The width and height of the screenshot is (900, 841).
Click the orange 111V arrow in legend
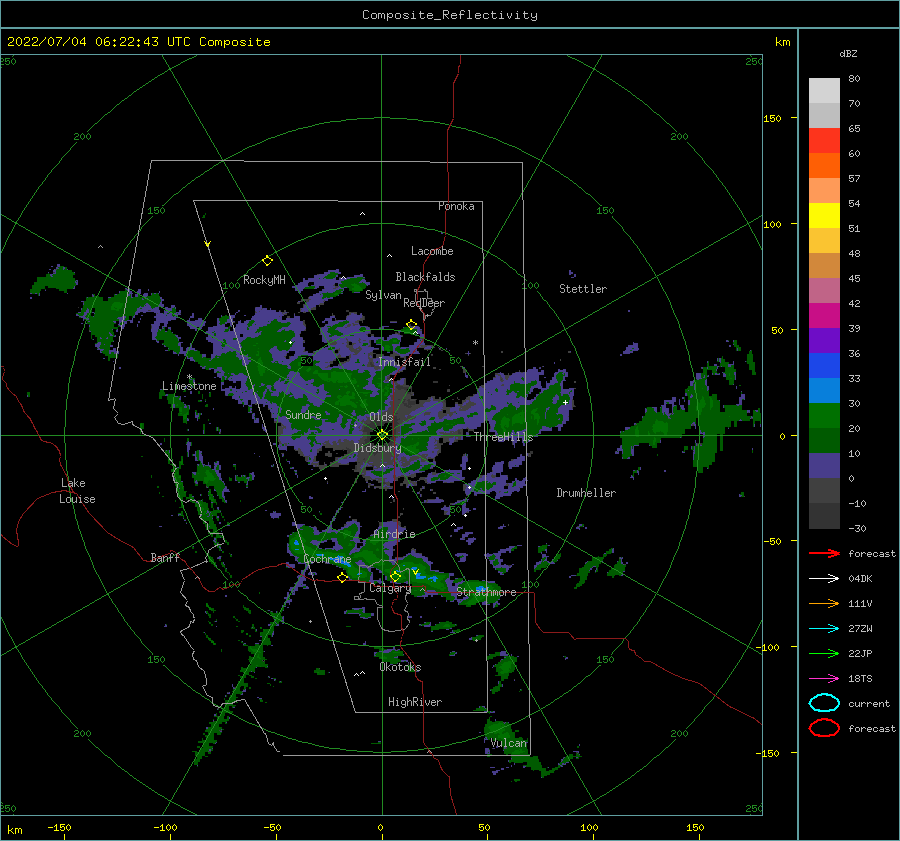tap(824, 603)
